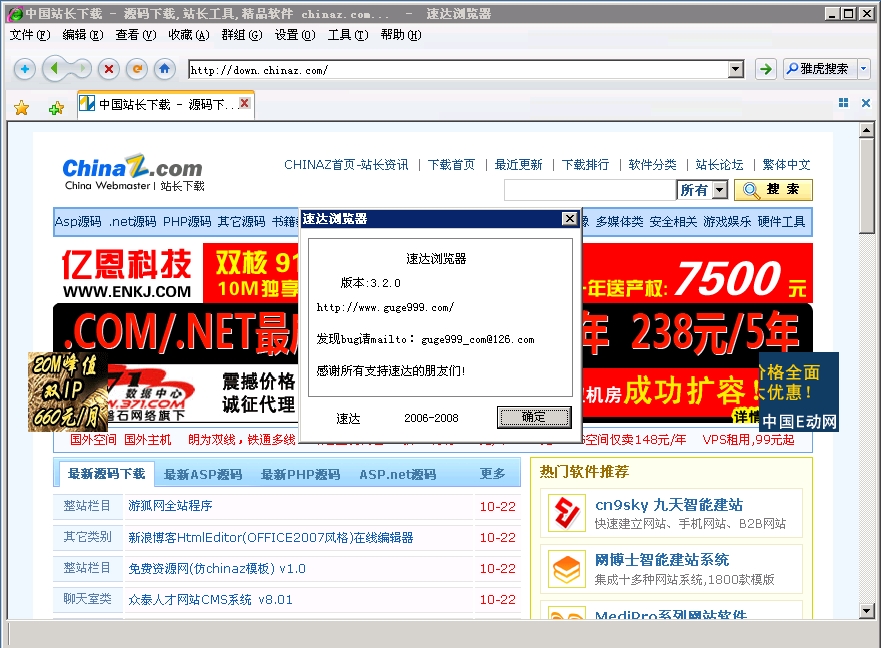Open the 所有 category dropdown
Image resolution: width=881 pixels, height=648 pixels.
(720, 190)
